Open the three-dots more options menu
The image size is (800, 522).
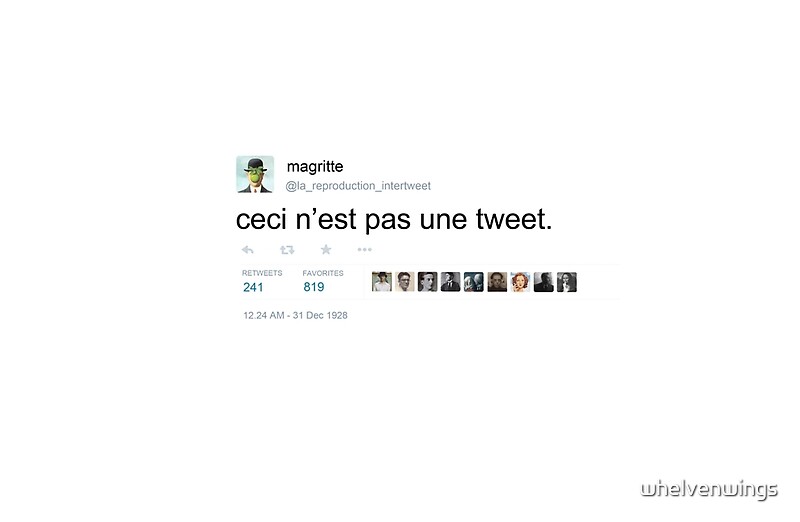point(364,250)
